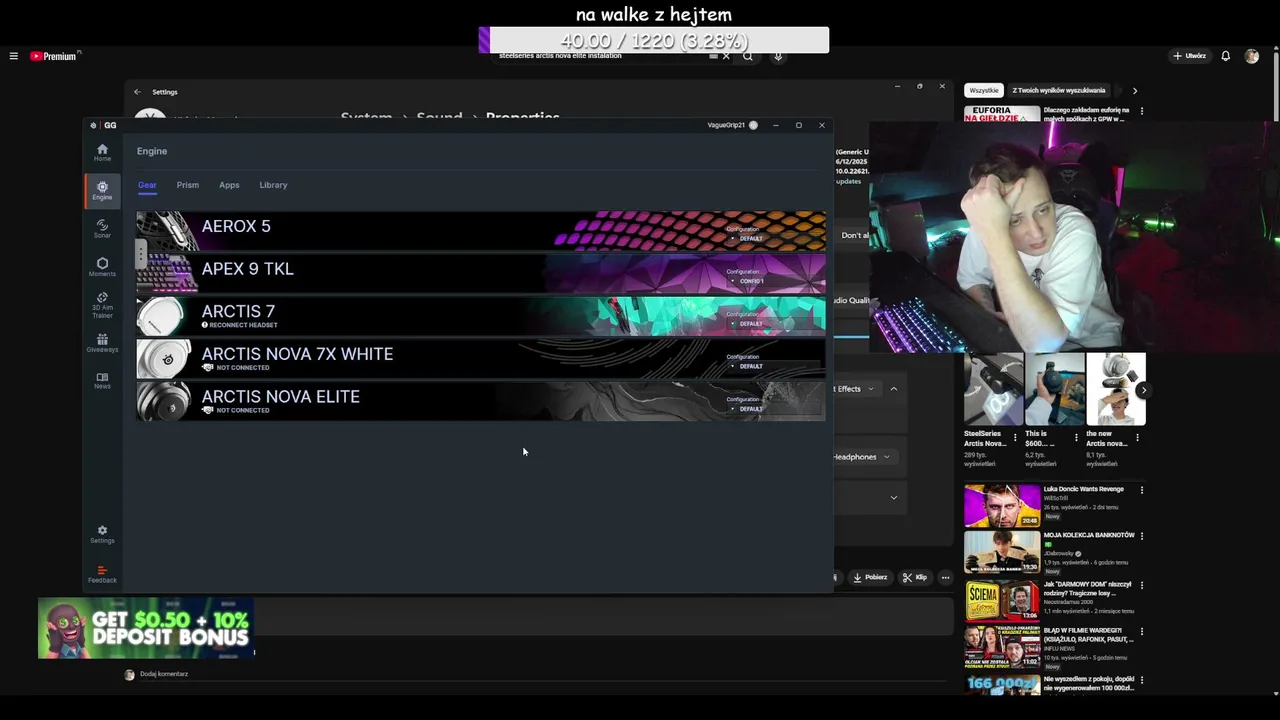Click the INFLU NEWS channel name
This screenshot has width=1280, height=720.
pos(1061,649)
